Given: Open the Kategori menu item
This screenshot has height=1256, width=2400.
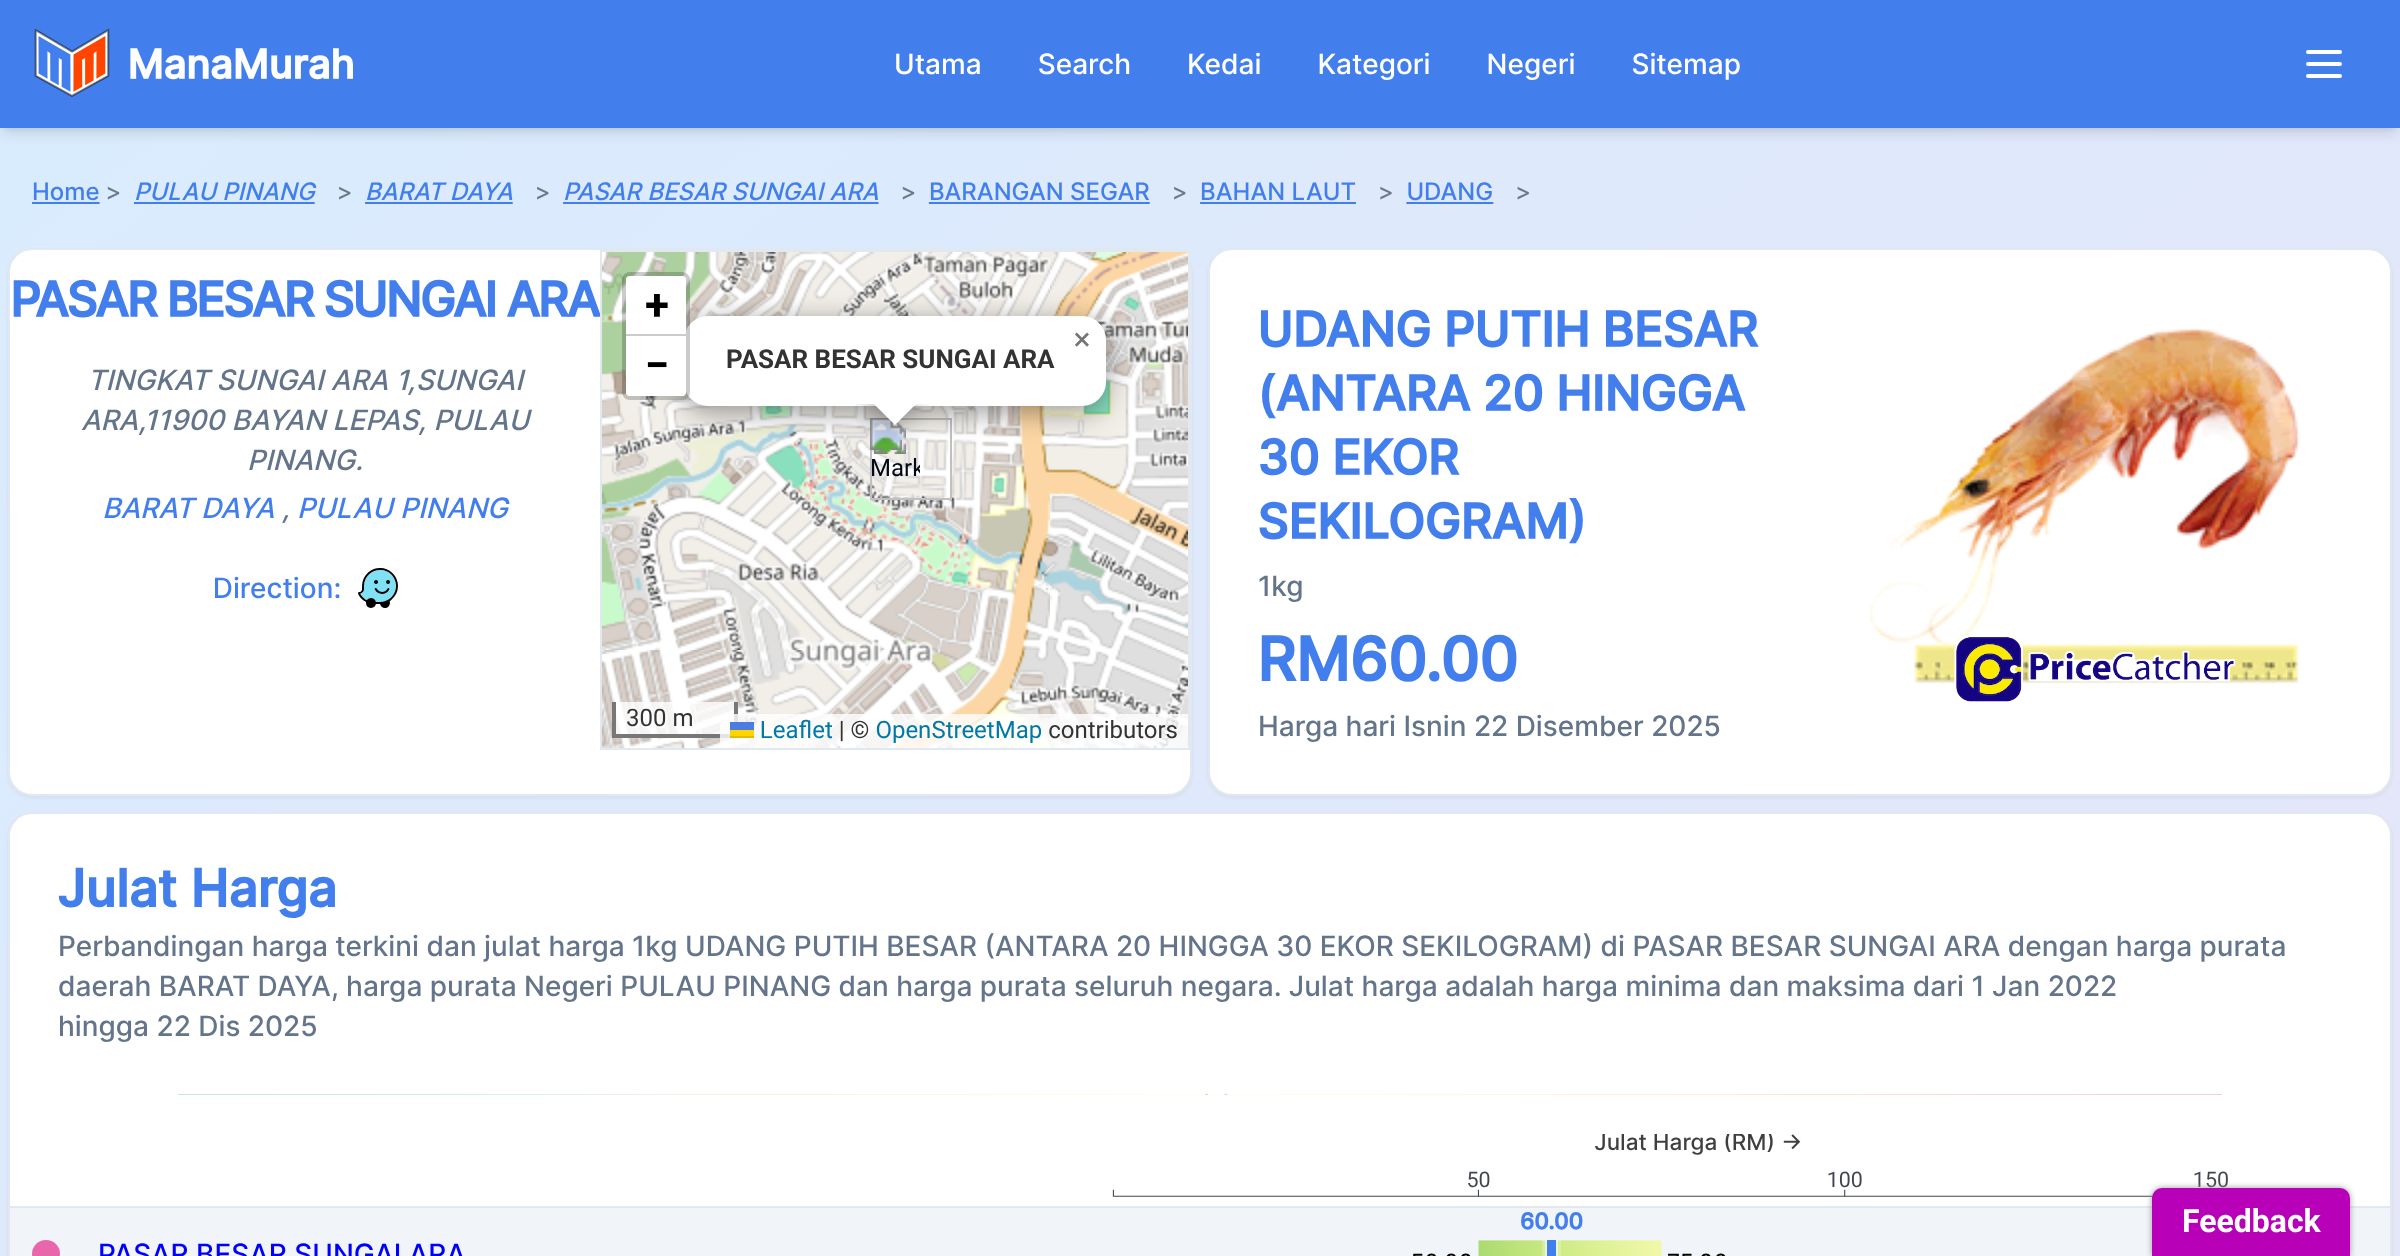Looking at the screenshot, I should point(1373,64).
